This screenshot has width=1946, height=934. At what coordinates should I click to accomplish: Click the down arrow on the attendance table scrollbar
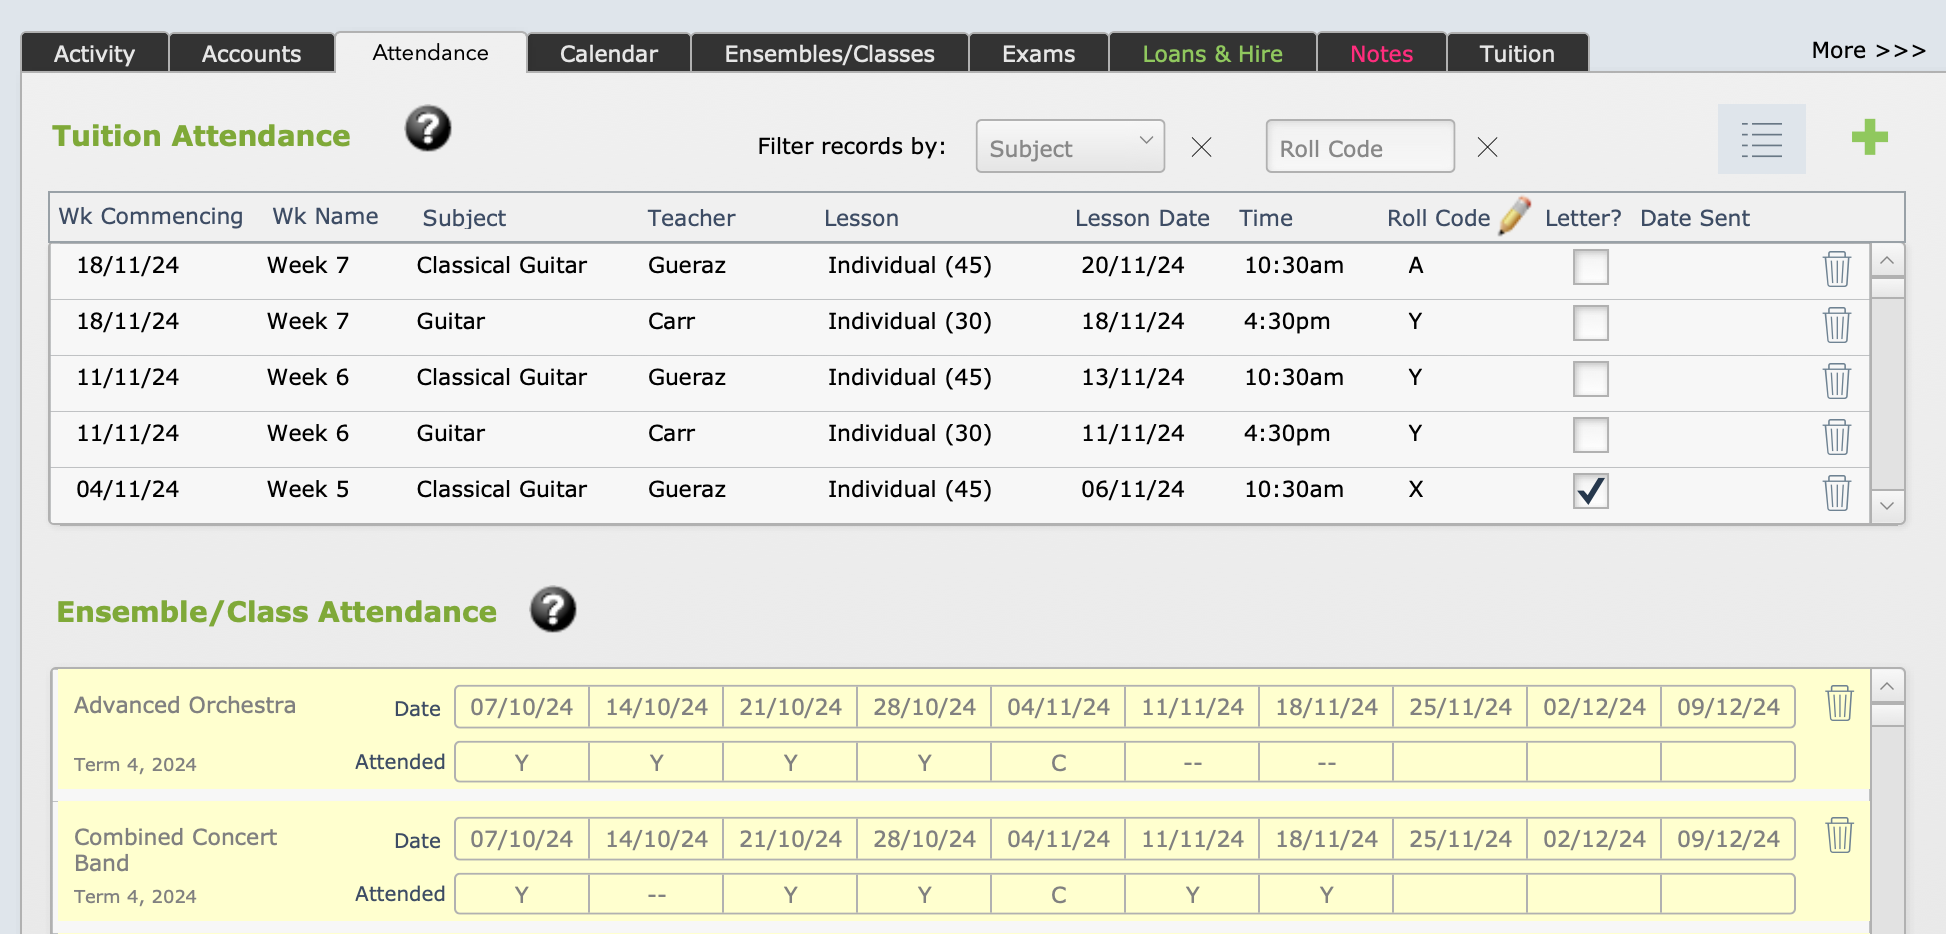click(x=1888, y=506)
